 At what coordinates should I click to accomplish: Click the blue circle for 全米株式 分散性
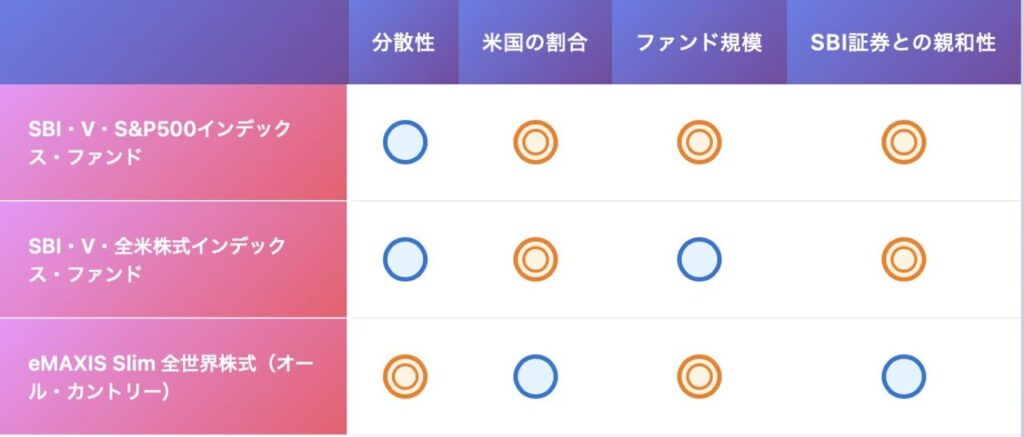coord(405,259)
